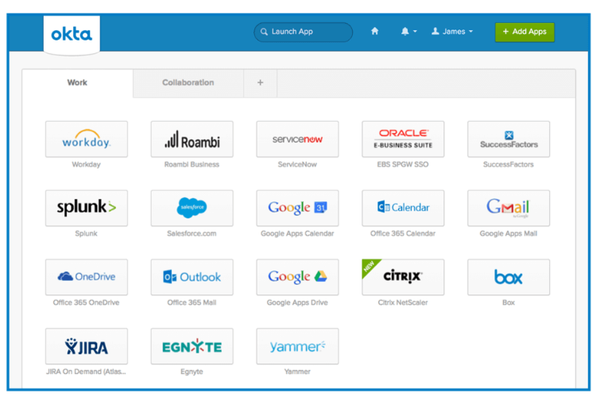The image size is (600, 401).
Task: Focus the Launch App search field
Action: tap(303, 32)
